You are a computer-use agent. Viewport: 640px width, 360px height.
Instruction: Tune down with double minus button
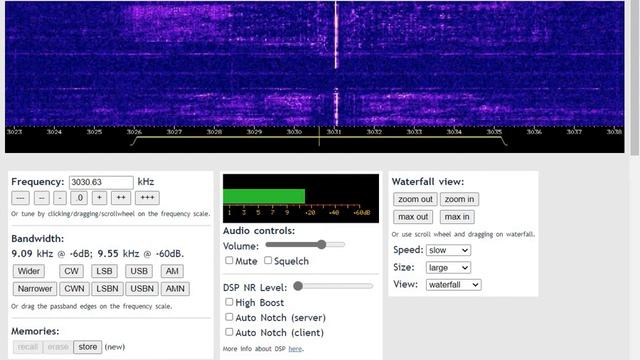coord(42,198)
